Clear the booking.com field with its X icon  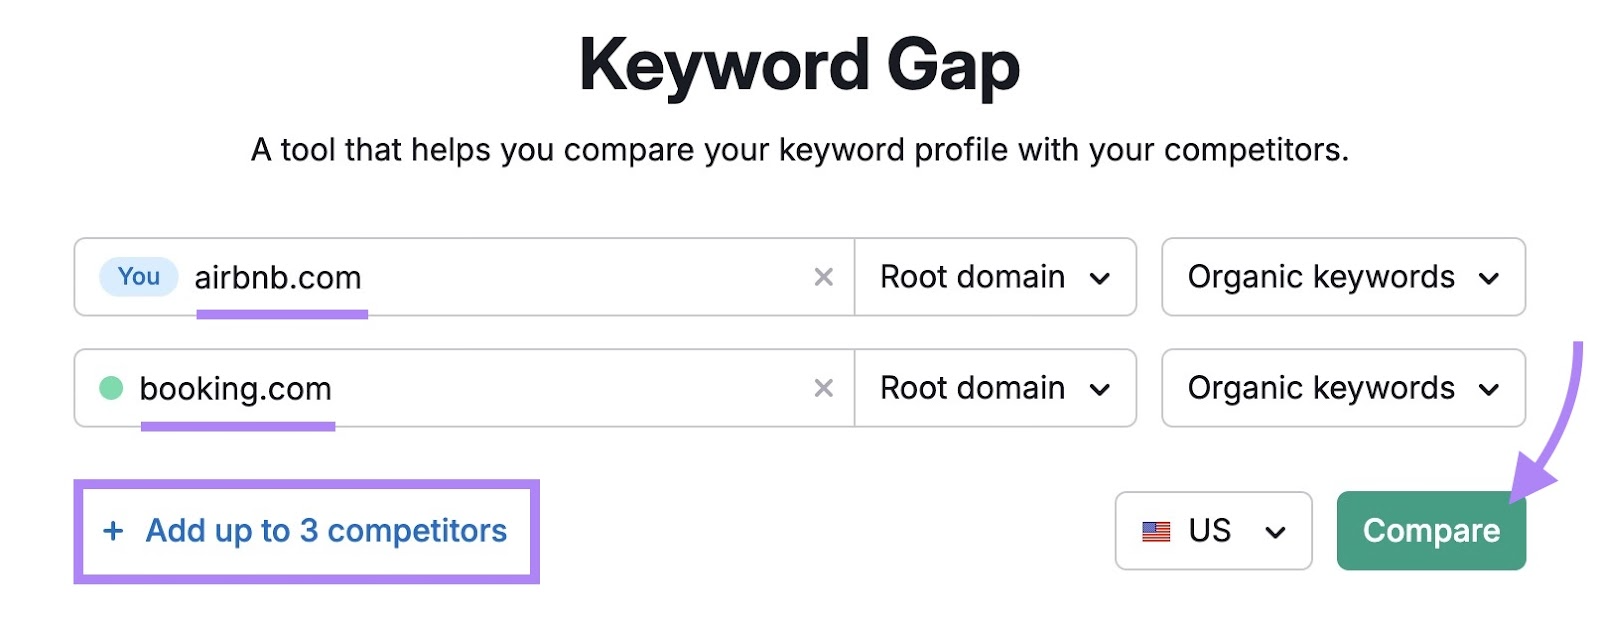coord(822,388)
